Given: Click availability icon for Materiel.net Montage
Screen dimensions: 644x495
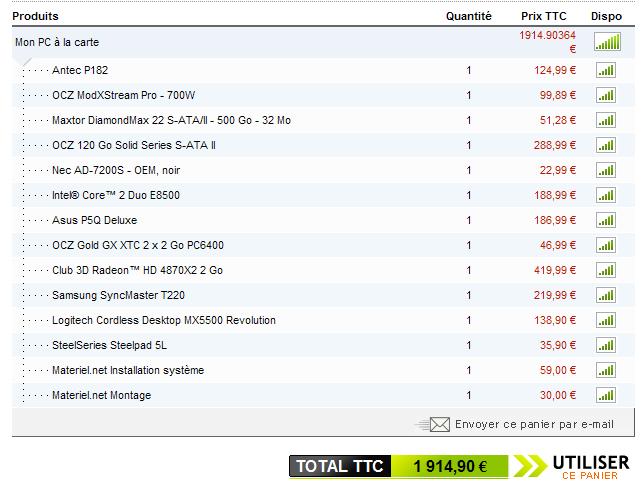Looking at the screenshot, I should click(x=606, y=396).
